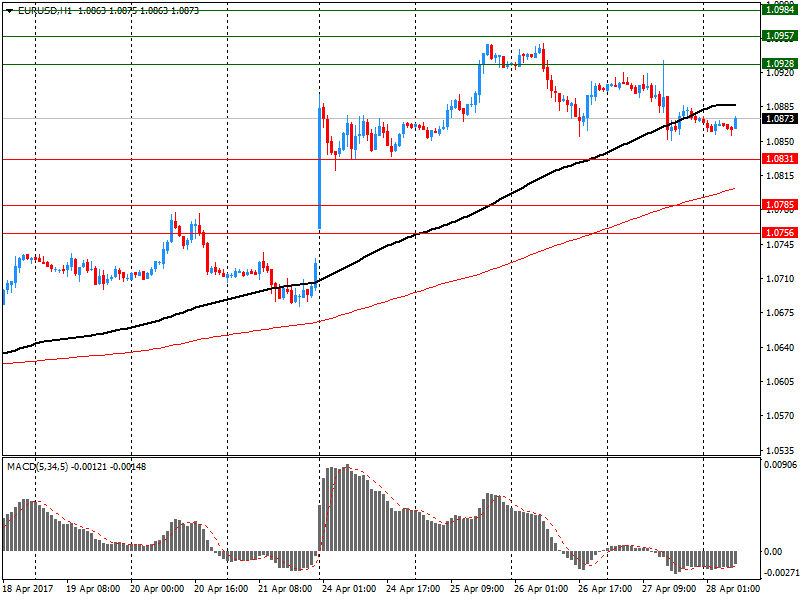
Task: Click the MACD(5,34,5) indicator label
Action: tap(37, 467)
